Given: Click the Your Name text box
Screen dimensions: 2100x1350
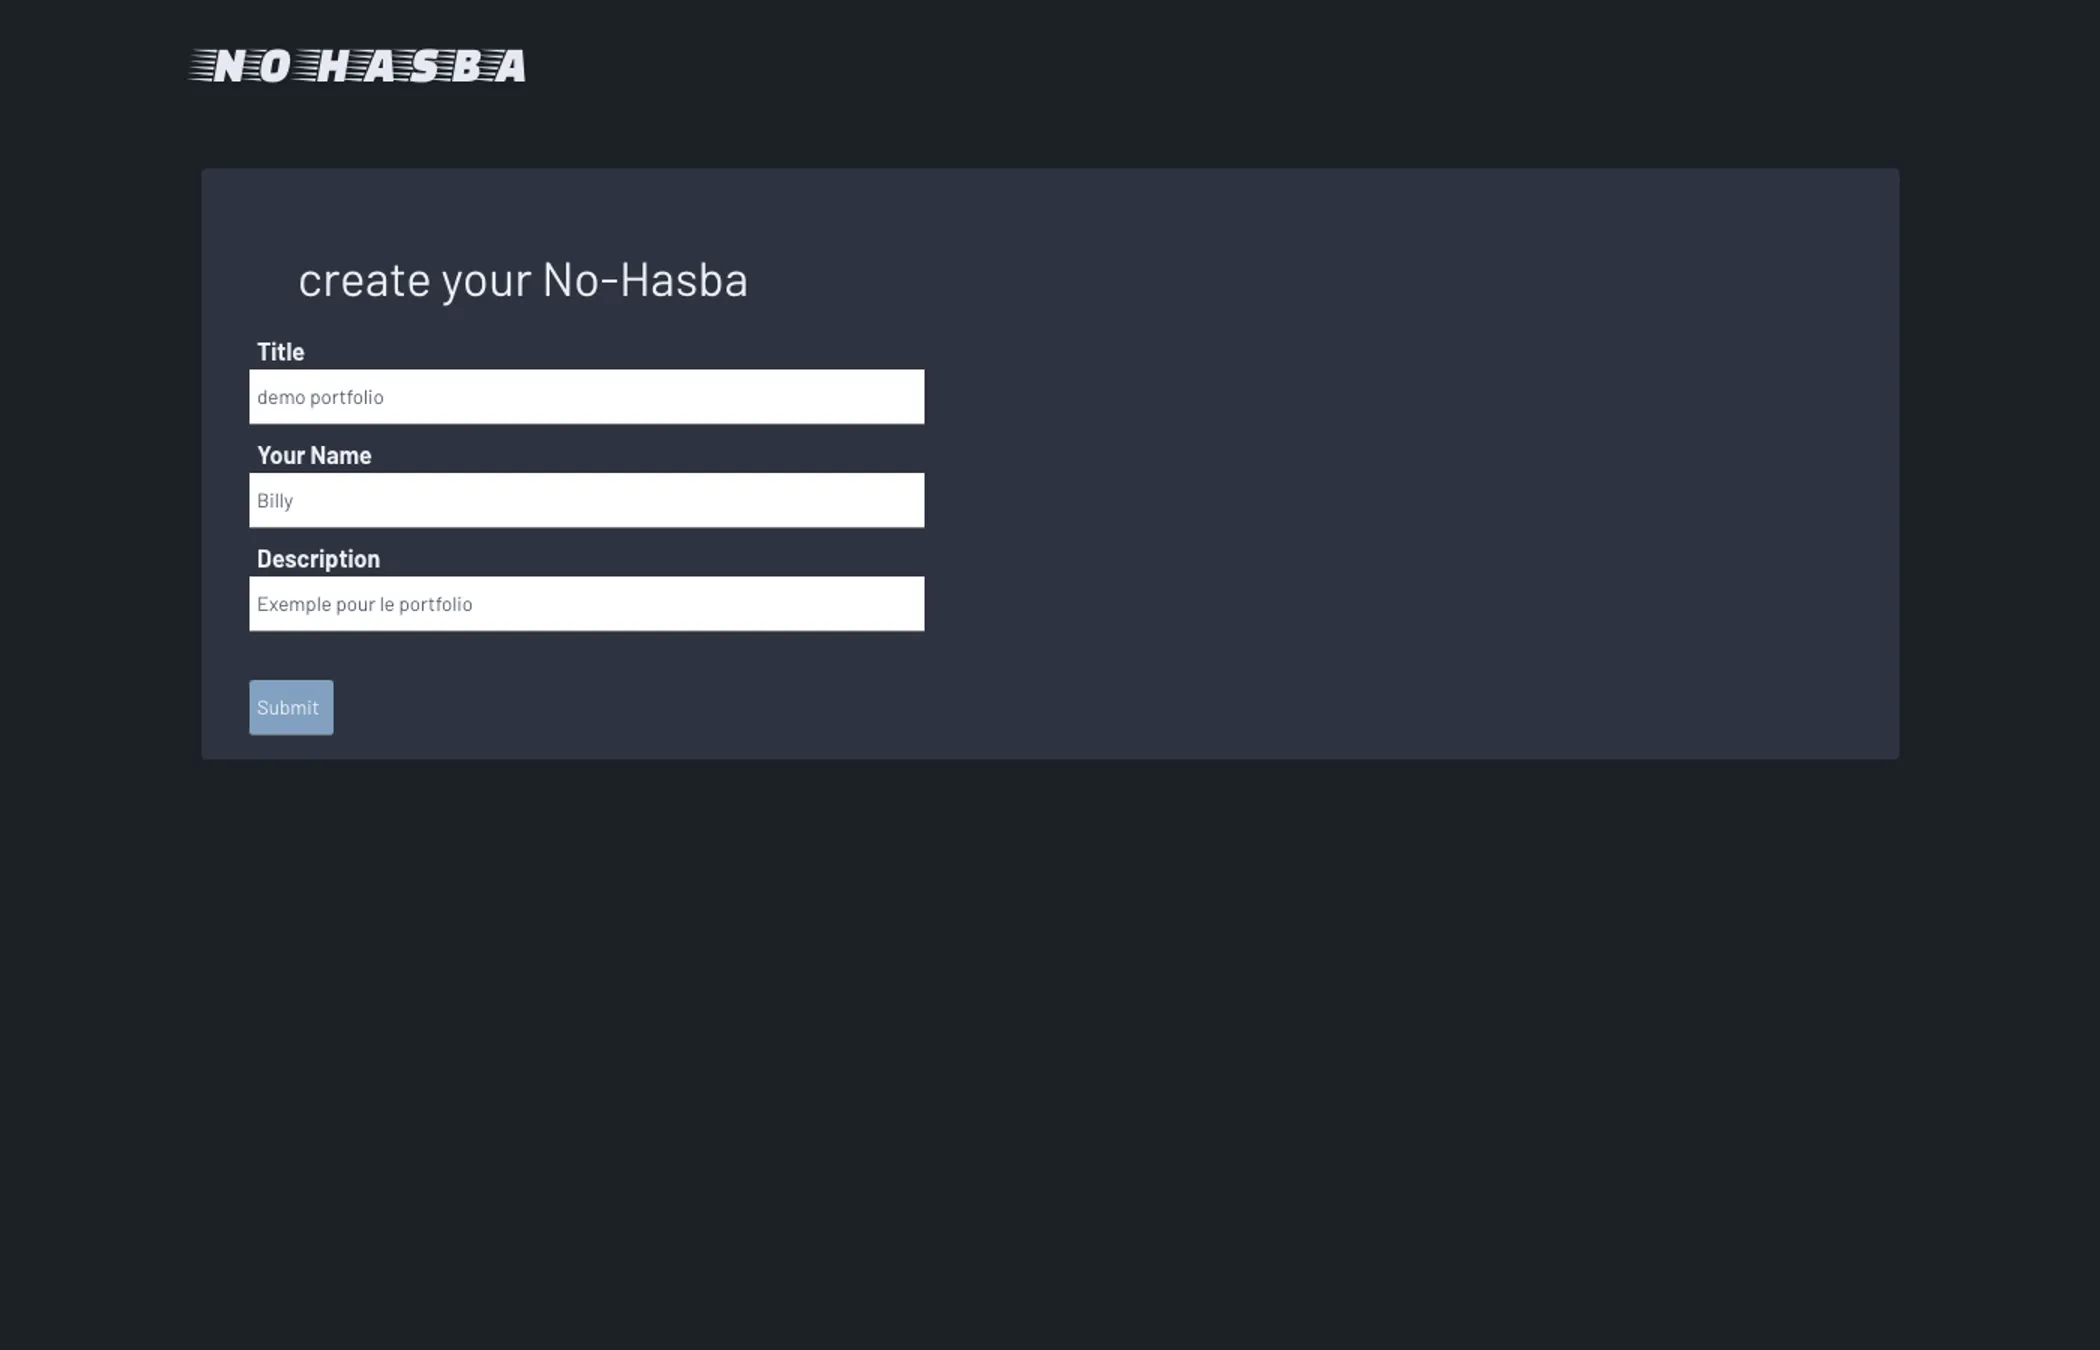Looking at the screenshot, I should pyautogui.click(x=586, y=500).
